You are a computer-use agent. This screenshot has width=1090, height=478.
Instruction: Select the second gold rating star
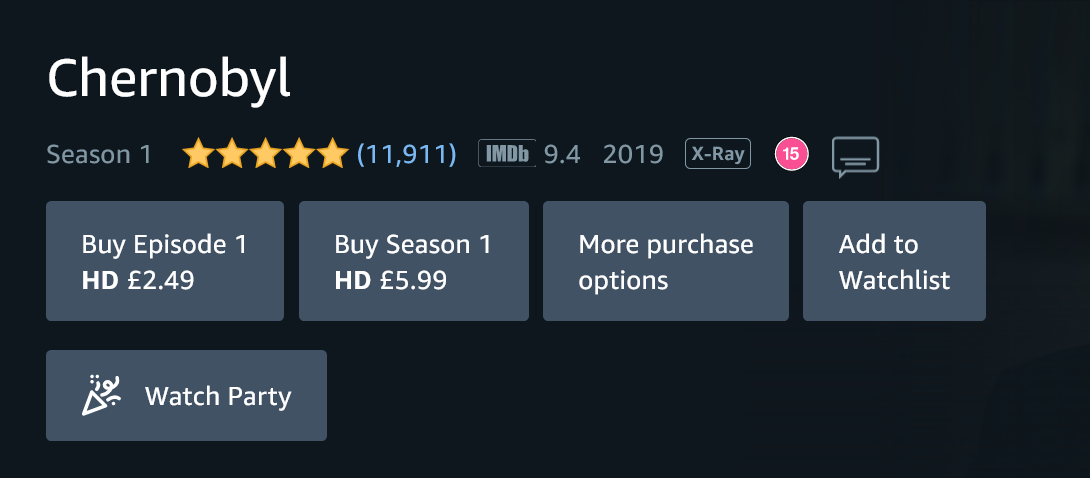click(x=232, y=154)
